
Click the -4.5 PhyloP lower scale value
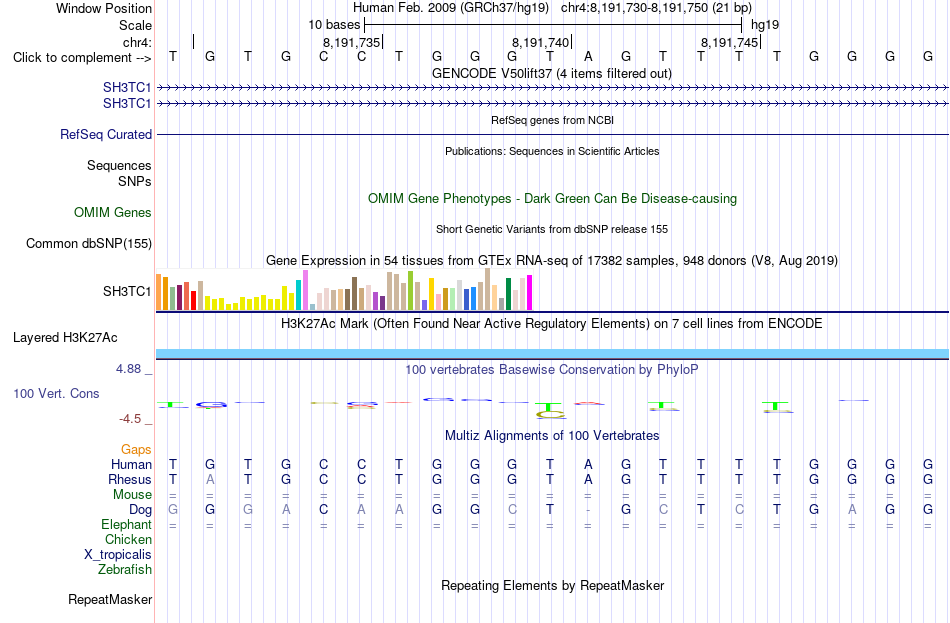pyautogui.click(x=130, y=419)
